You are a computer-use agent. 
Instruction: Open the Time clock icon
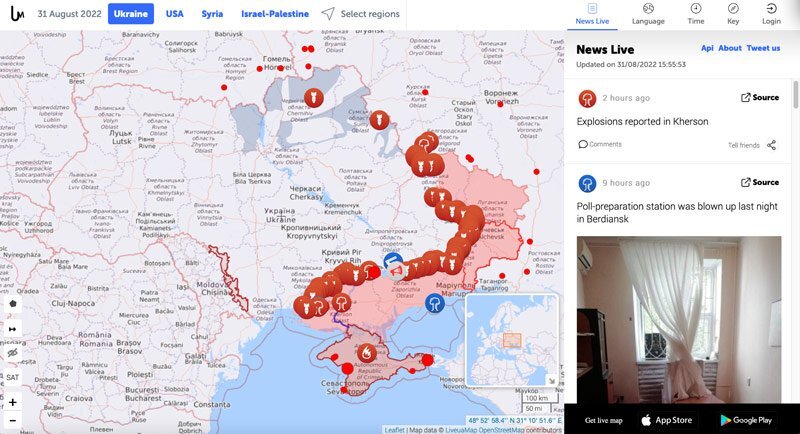click(x=695, y=9)
